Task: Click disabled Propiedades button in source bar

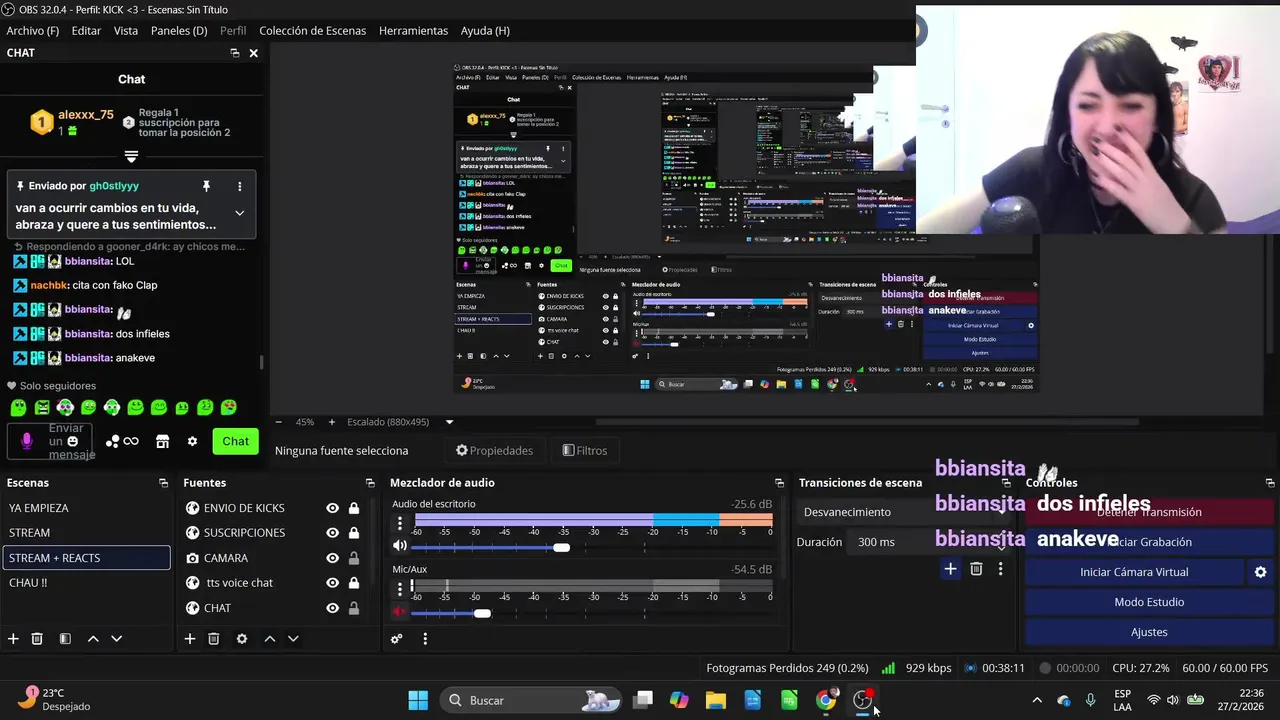Action: coord(494,451)
